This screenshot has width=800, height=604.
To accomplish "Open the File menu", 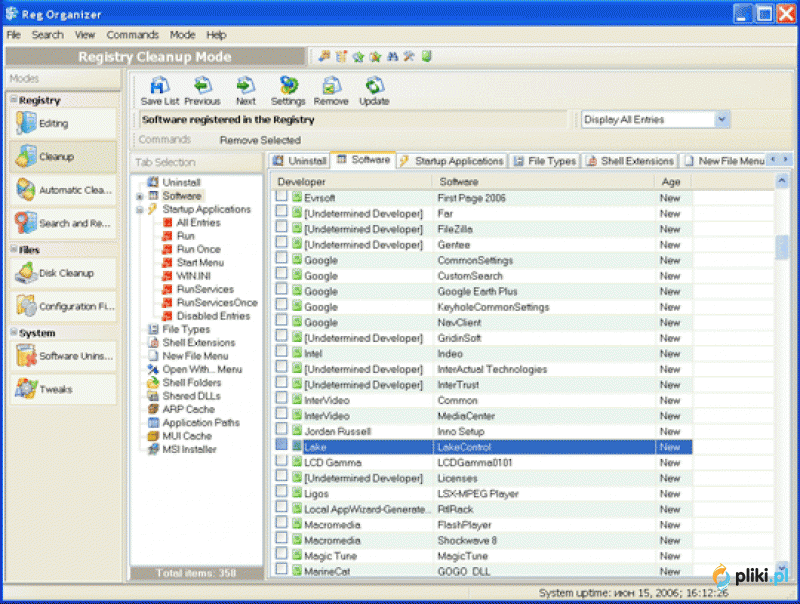I will 13,35.
